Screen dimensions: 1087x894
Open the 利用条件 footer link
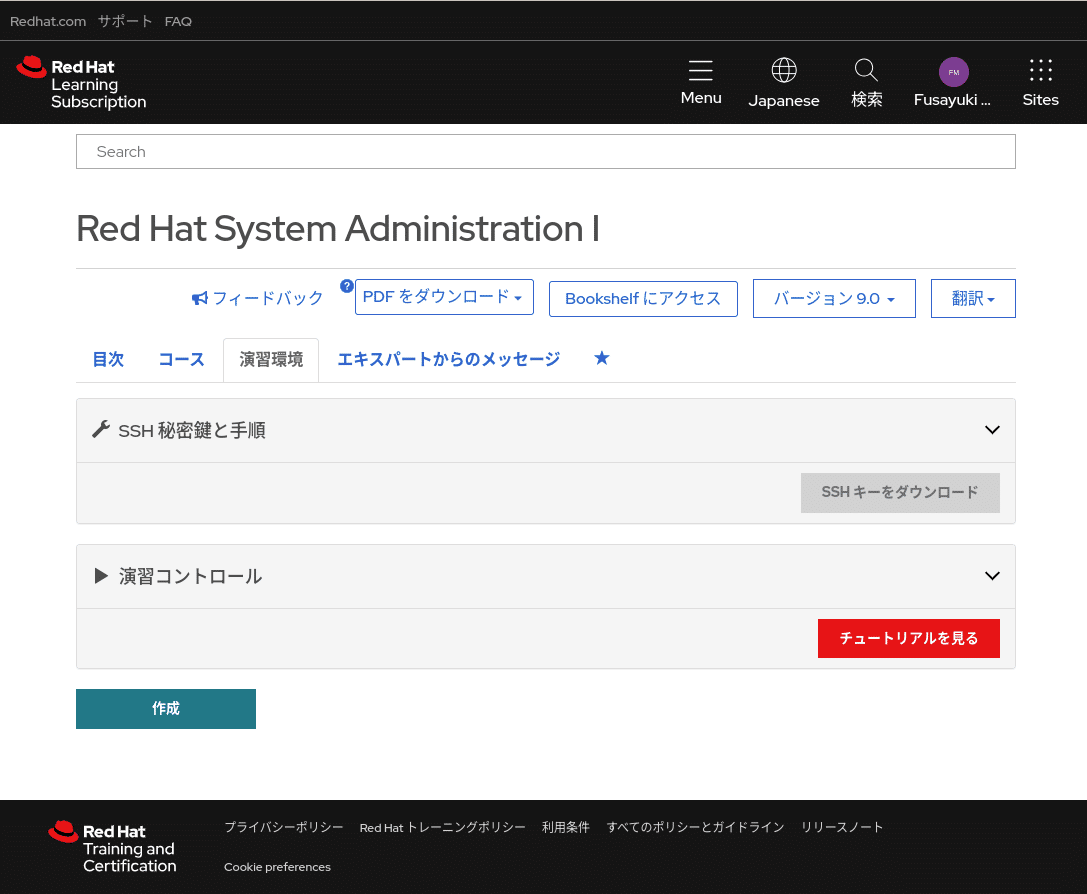click(x=566, y=827)
